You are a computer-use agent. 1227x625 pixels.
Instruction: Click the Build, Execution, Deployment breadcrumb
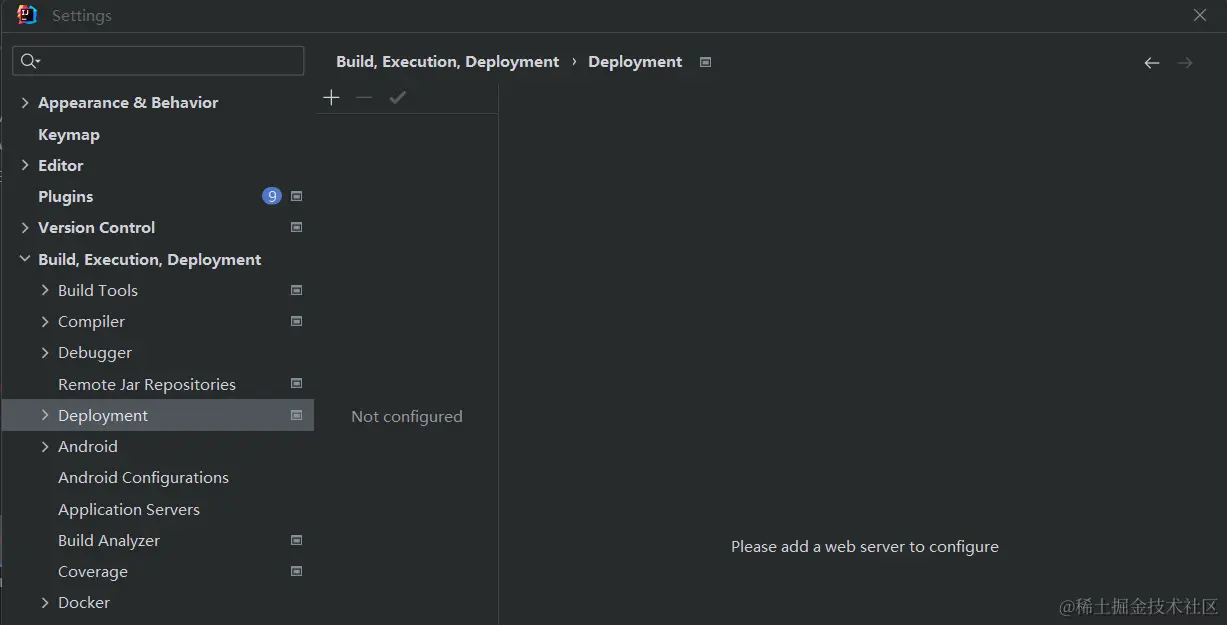coord(448,62)
